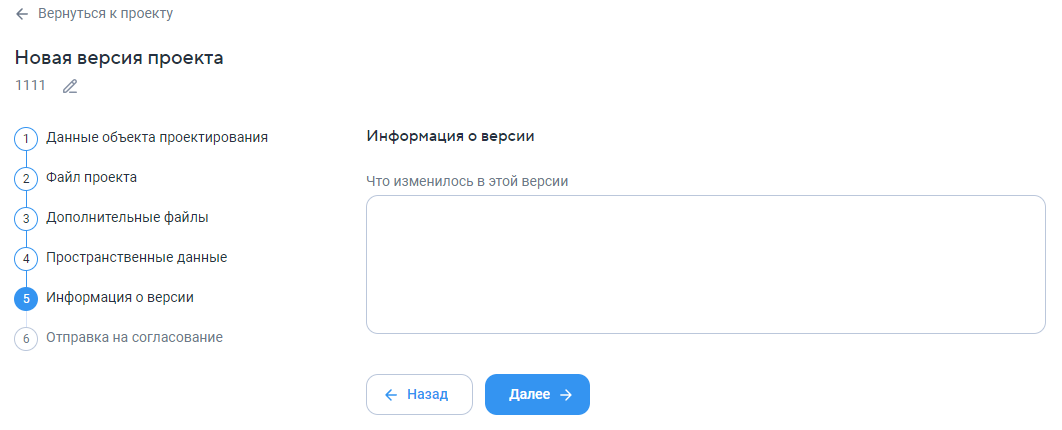
Task: Click the left arrow inside Назад button
Action: 391,395
